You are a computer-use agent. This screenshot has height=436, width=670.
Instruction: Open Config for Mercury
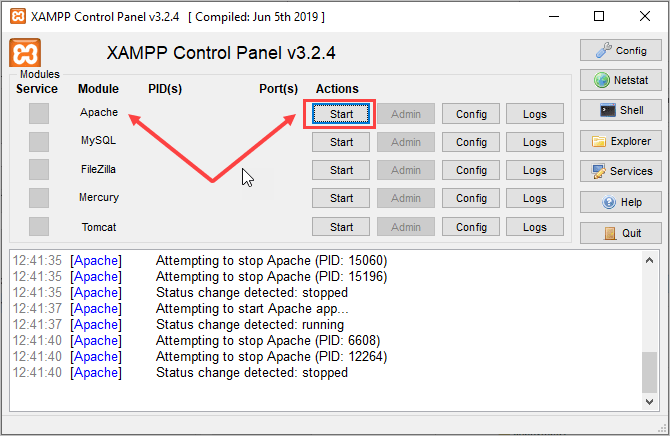click(471, 198)
